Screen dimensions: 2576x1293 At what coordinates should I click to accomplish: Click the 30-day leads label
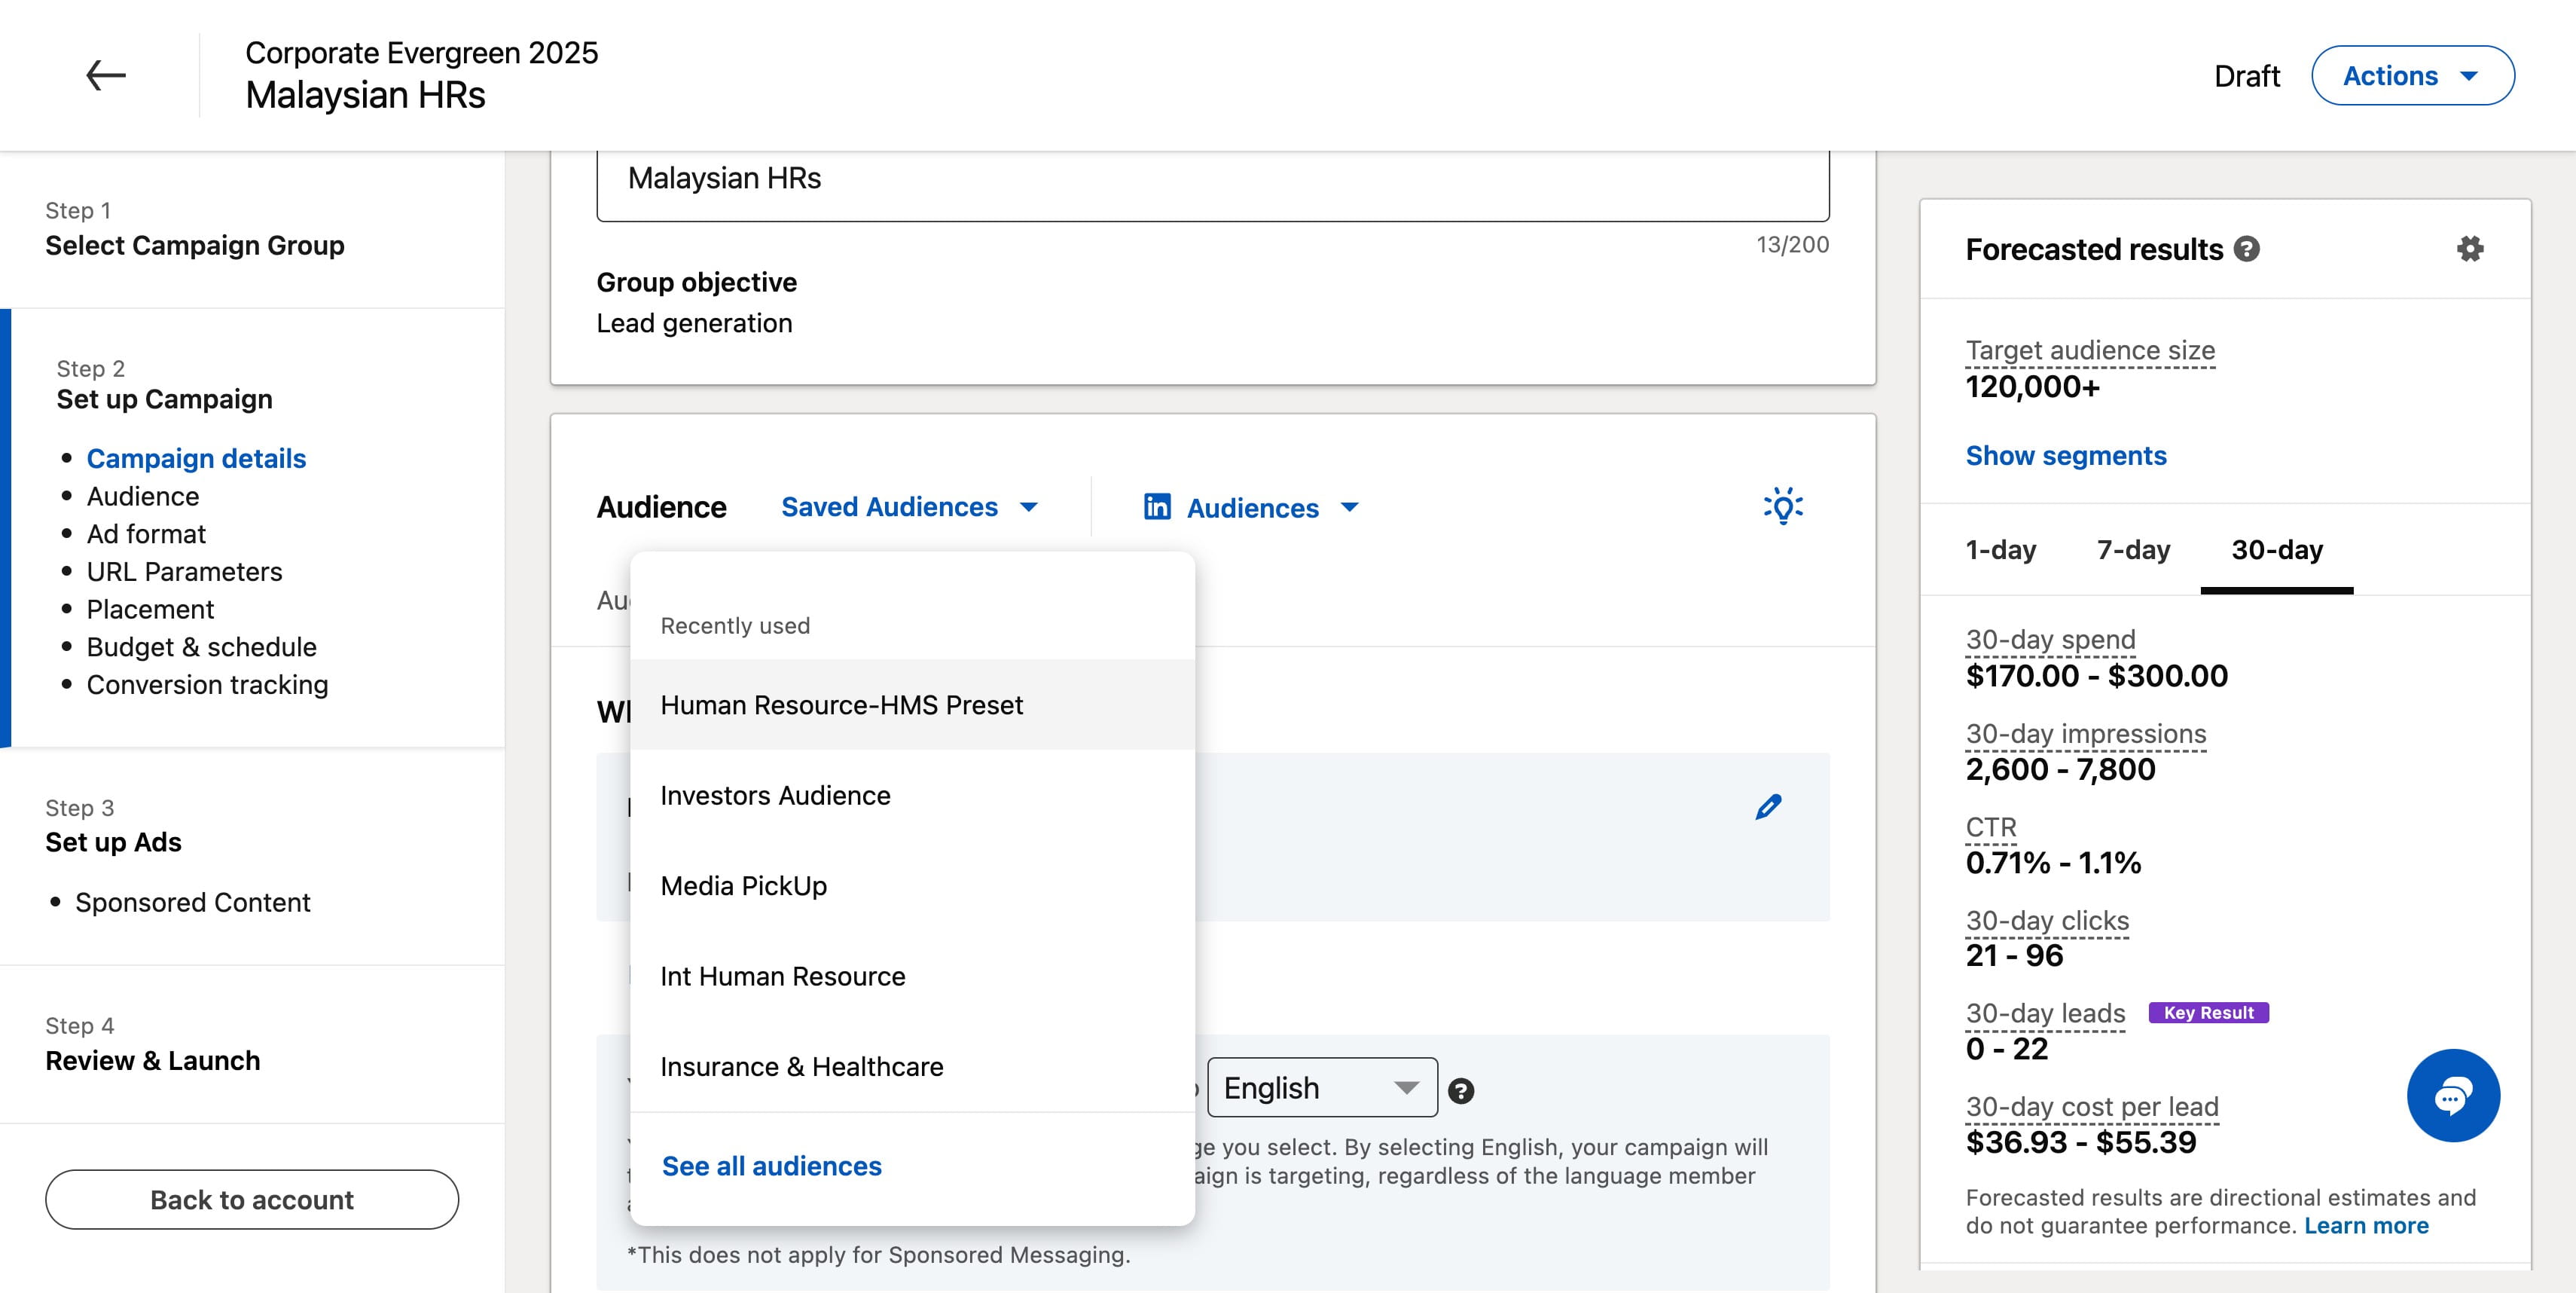(x=2045, y=1014)
